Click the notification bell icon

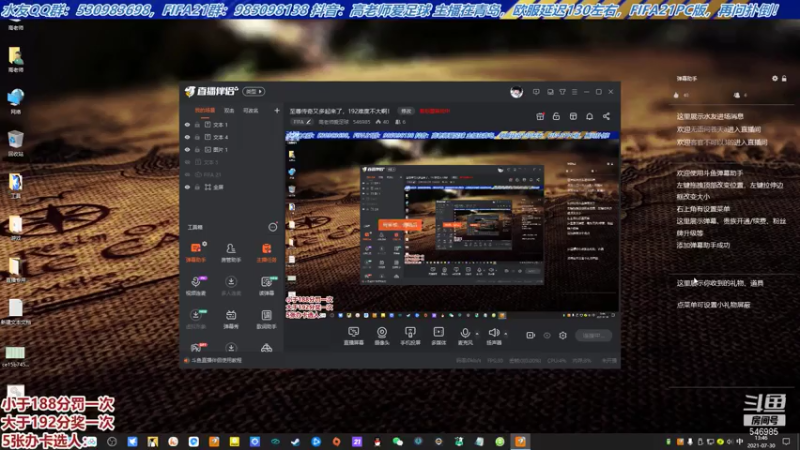click(x=589, y=116)
